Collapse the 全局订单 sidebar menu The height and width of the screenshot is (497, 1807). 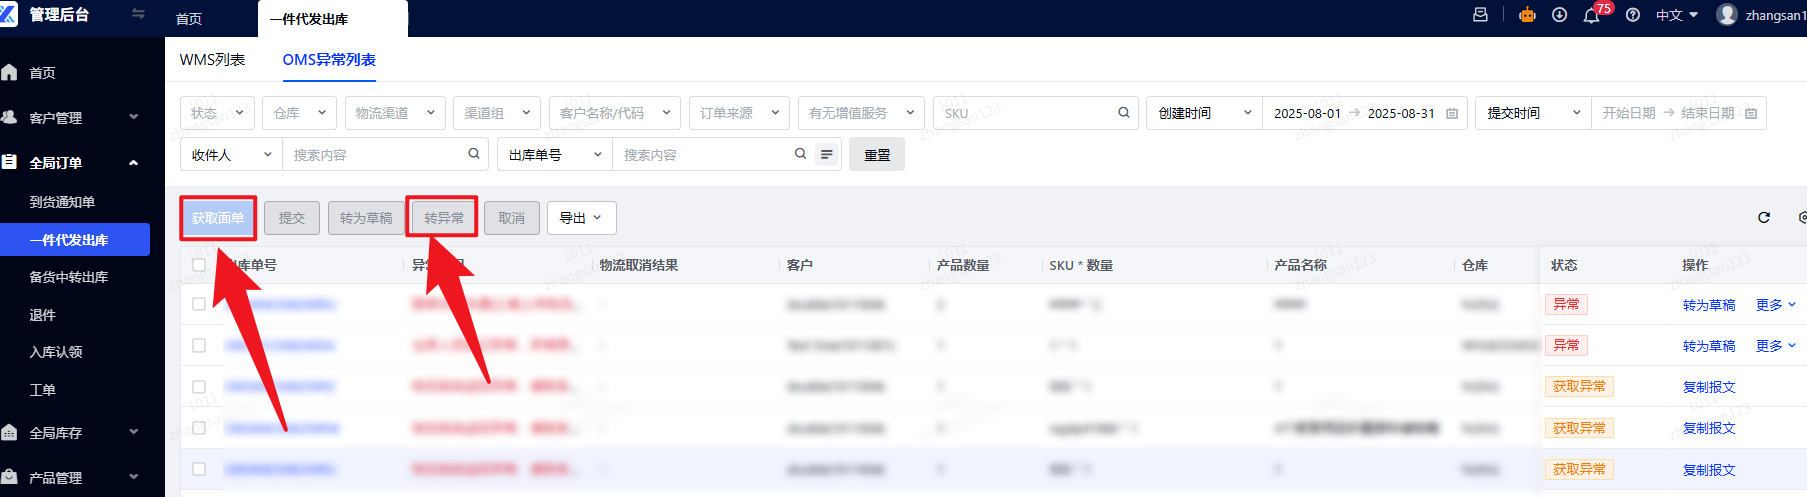(x=133, y=162)
